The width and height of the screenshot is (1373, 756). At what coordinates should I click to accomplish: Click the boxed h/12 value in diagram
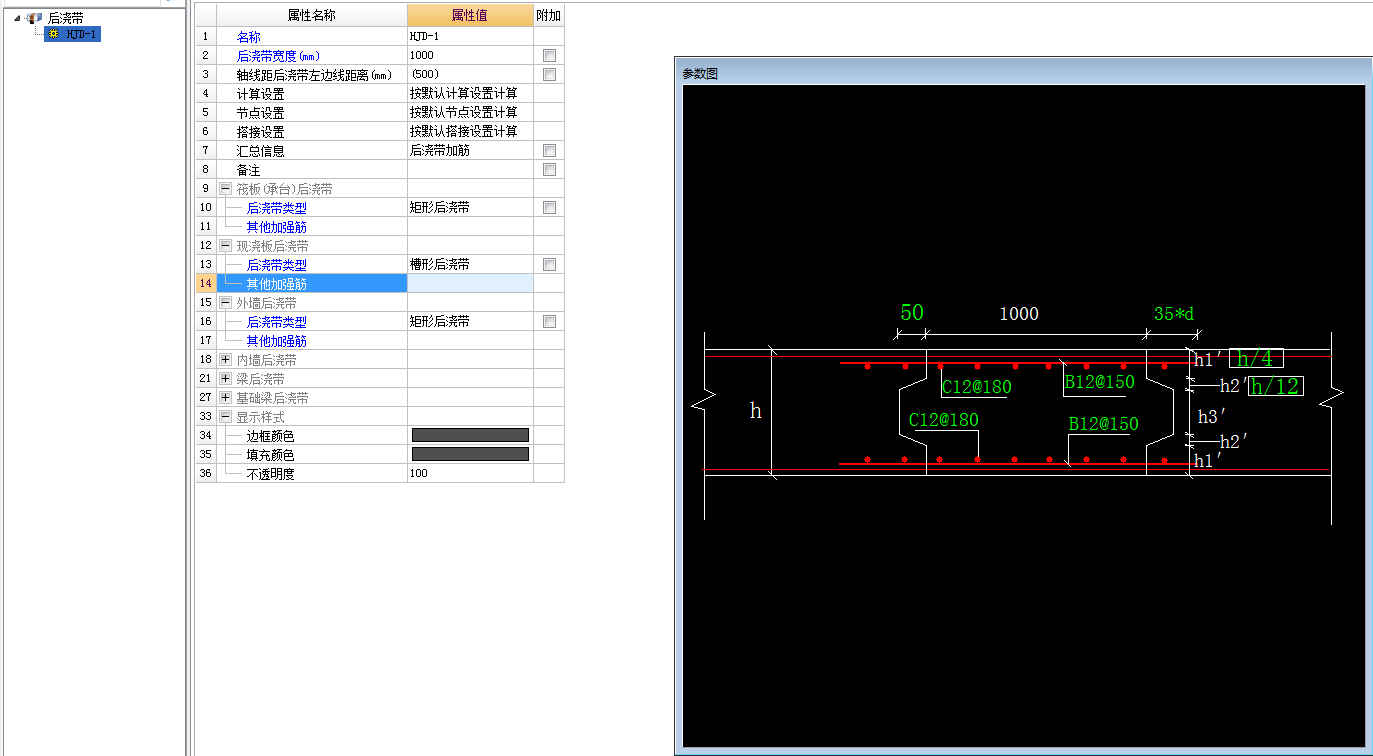[x=1276, y=386]
